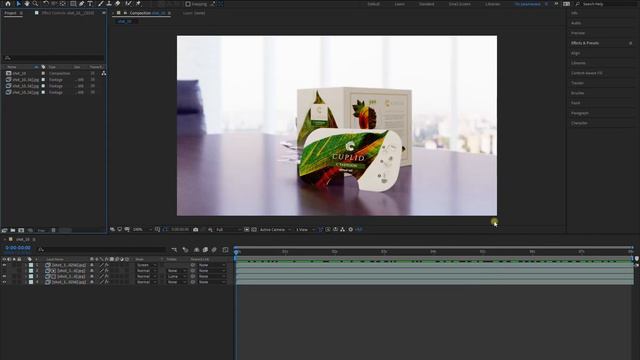
Task: Toggle the Snapping checkbox
Action: tap(188, 4)
